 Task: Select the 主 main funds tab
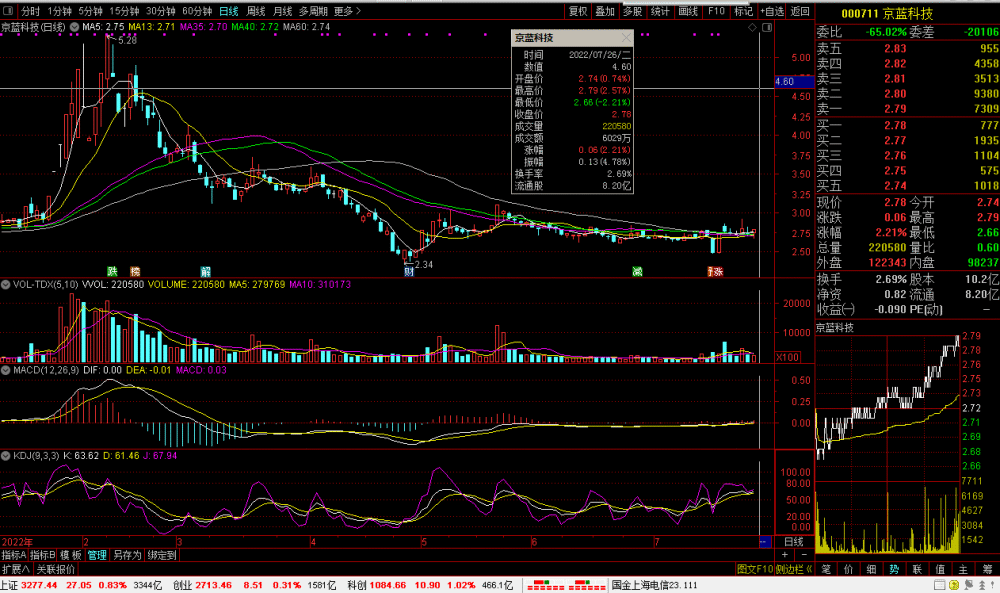[963, 569]
